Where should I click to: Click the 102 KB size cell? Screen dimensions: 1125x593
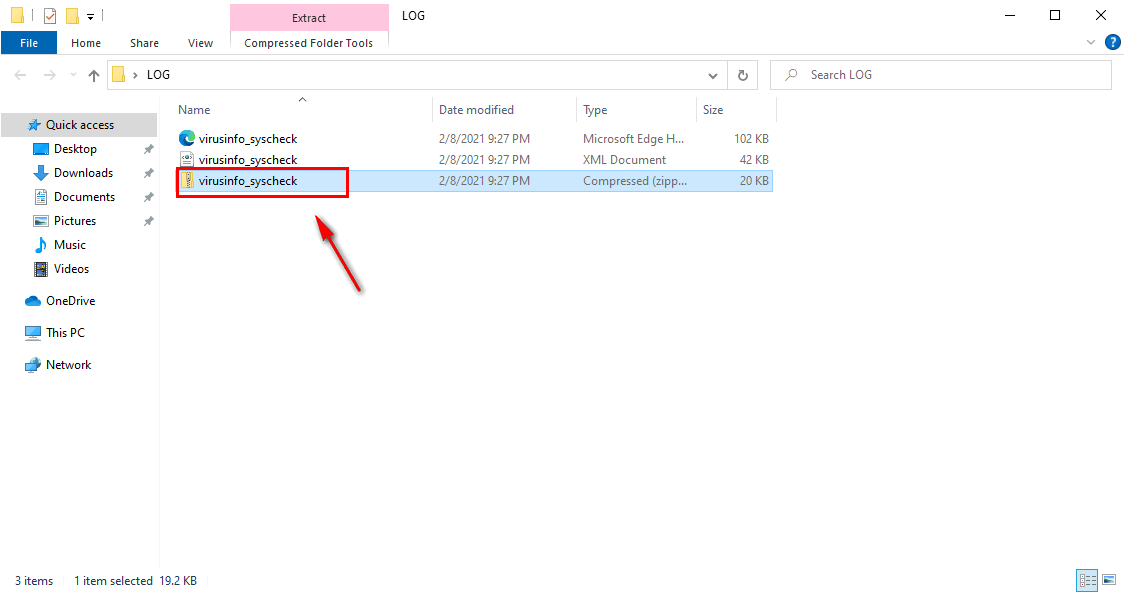coord(751,138)
